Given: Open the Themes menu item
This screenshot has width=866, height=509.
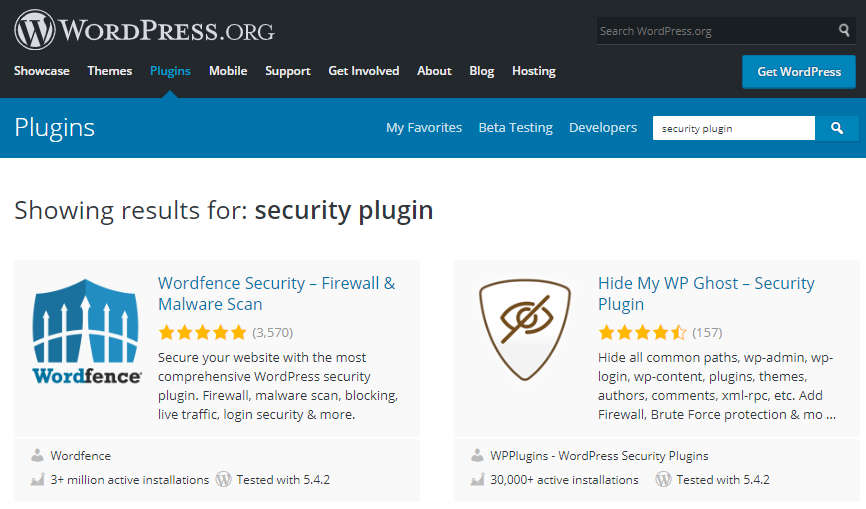Looking at the screenshot, I should [110, 71].
